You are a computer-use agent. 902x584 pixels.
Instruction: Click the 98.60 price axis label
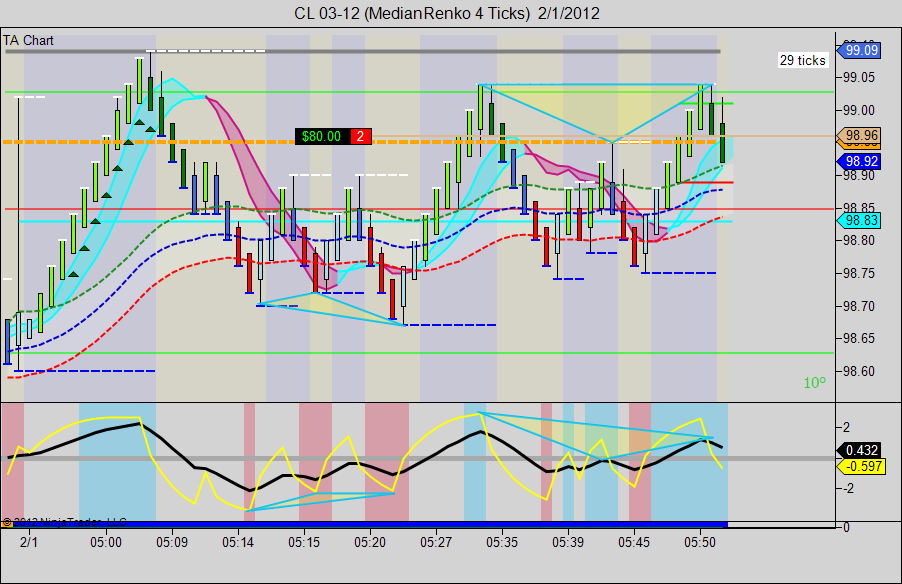coord(858,371)
